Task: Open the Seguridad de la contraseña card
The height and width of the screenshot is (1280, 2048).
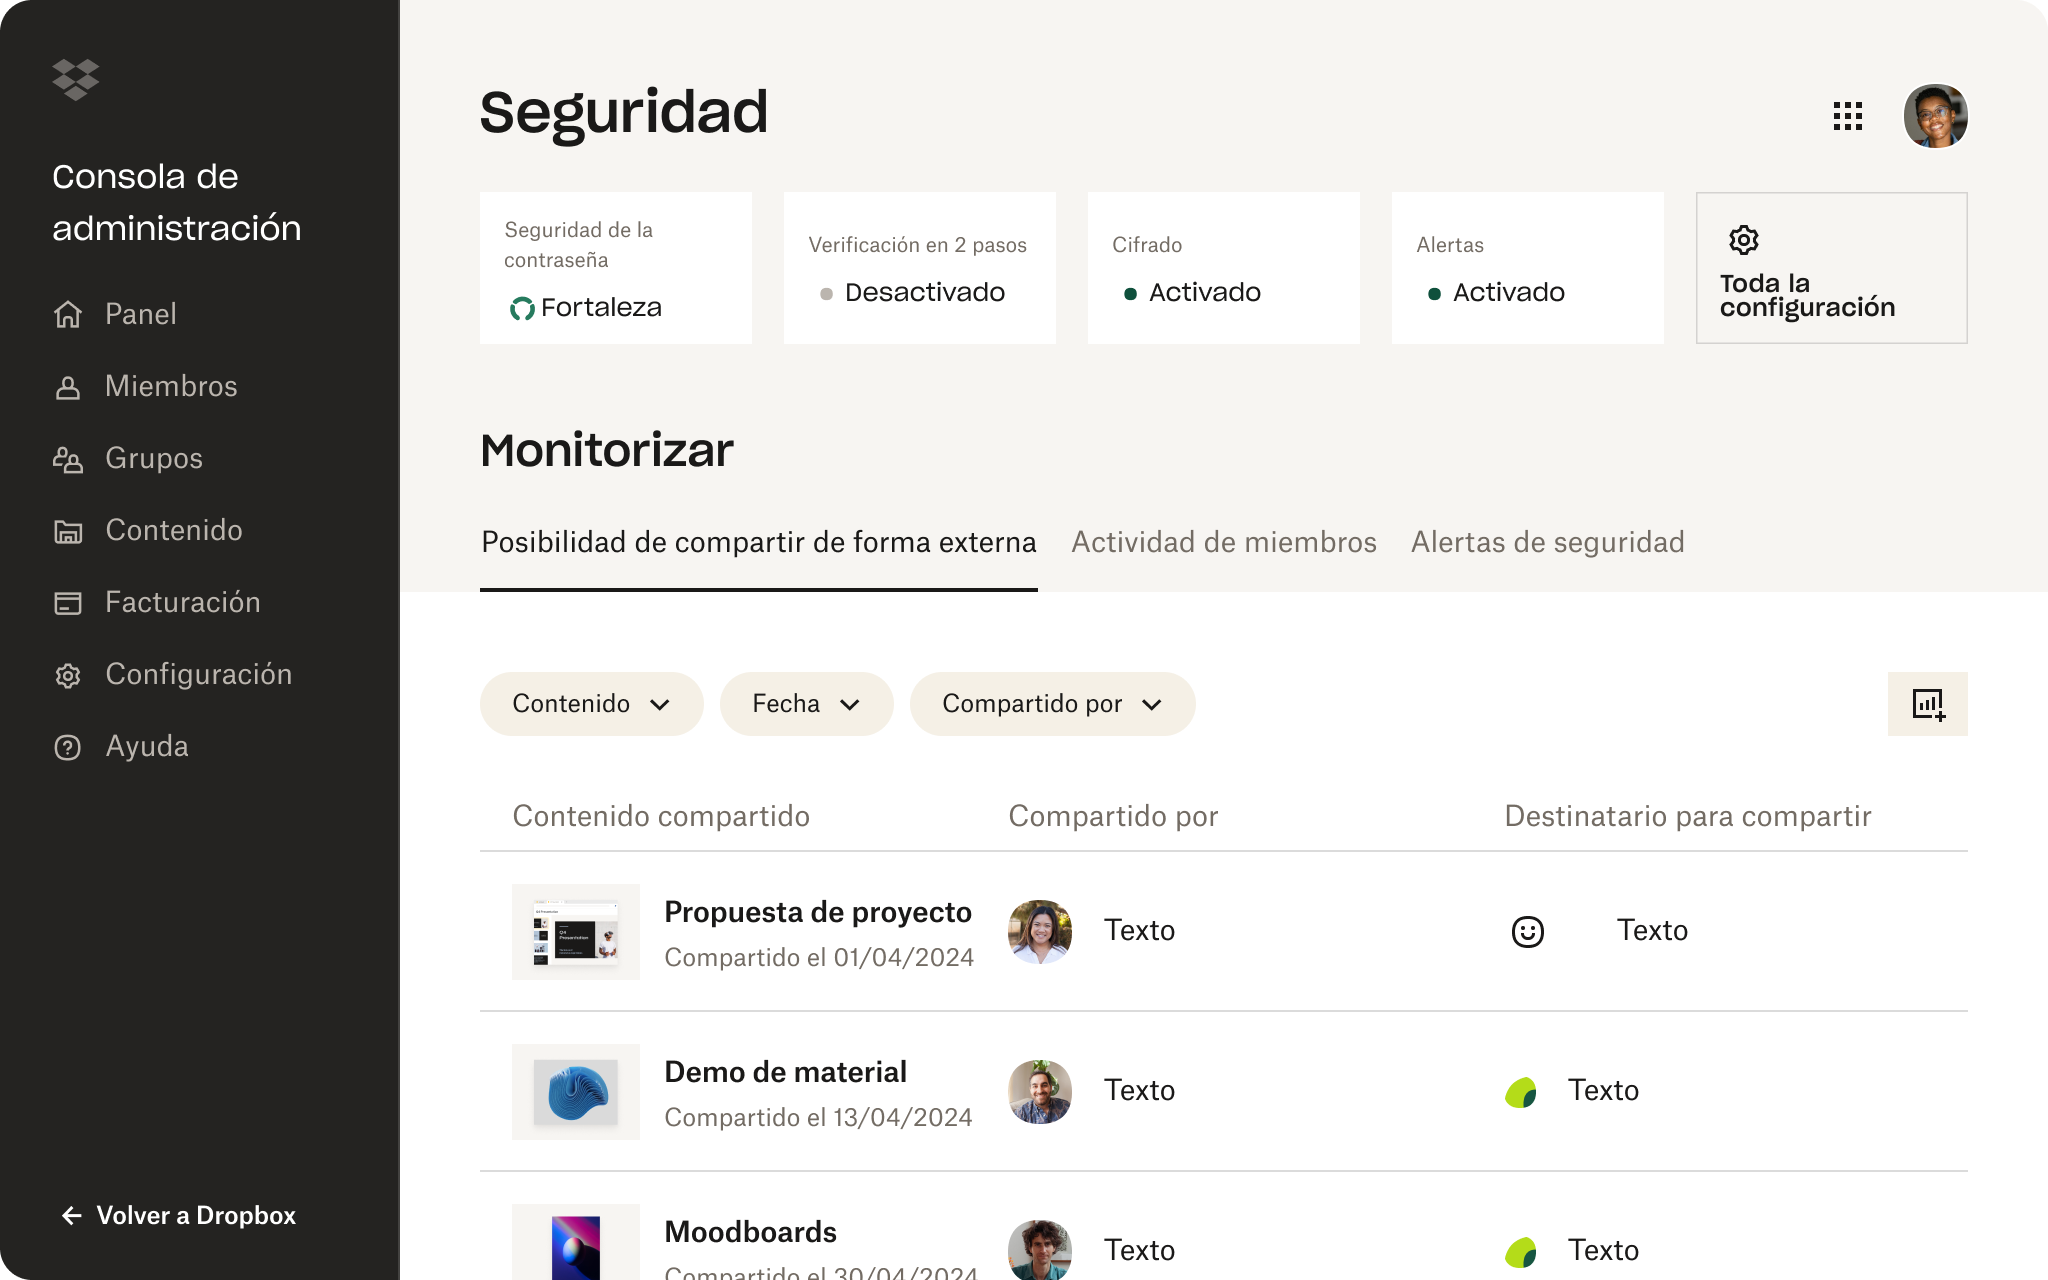Action: (616, 268)
